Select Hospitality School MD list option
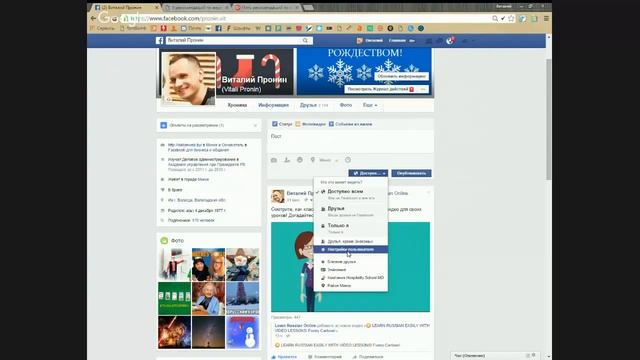This screenshot has width=640, height=360. click(x=351, y=278)
